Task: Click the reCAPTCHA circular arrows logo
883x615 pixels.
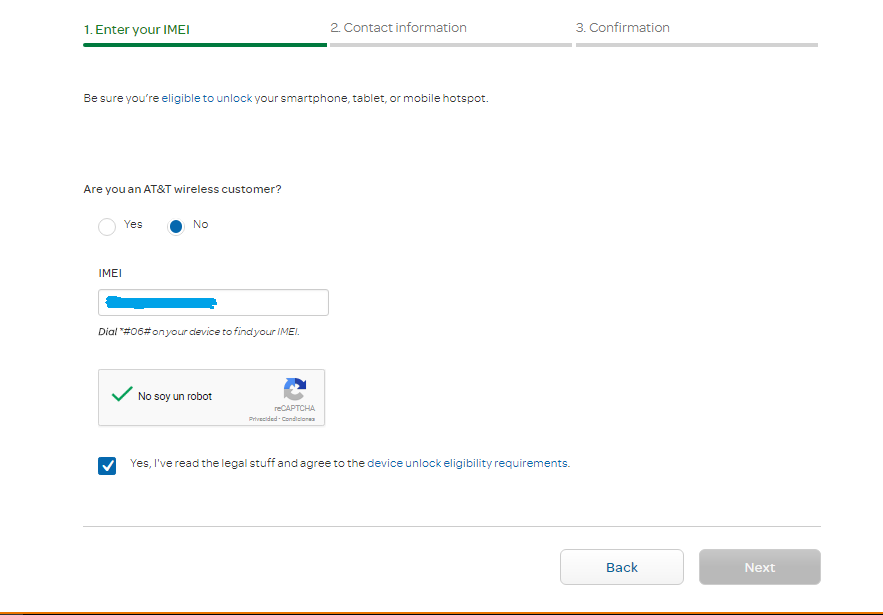Action: (294, 390)
